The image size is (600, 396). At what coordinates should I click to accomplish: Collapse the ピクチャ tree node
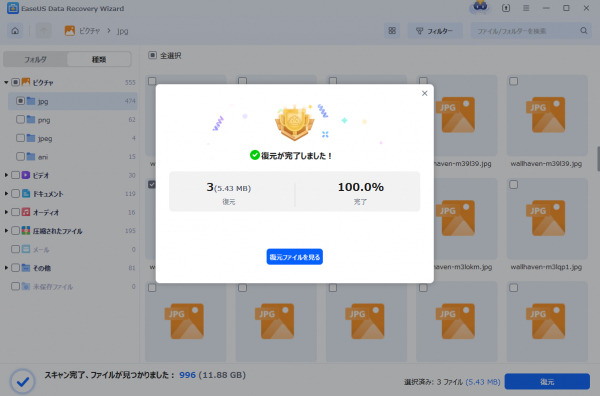(x=6, y=83)
